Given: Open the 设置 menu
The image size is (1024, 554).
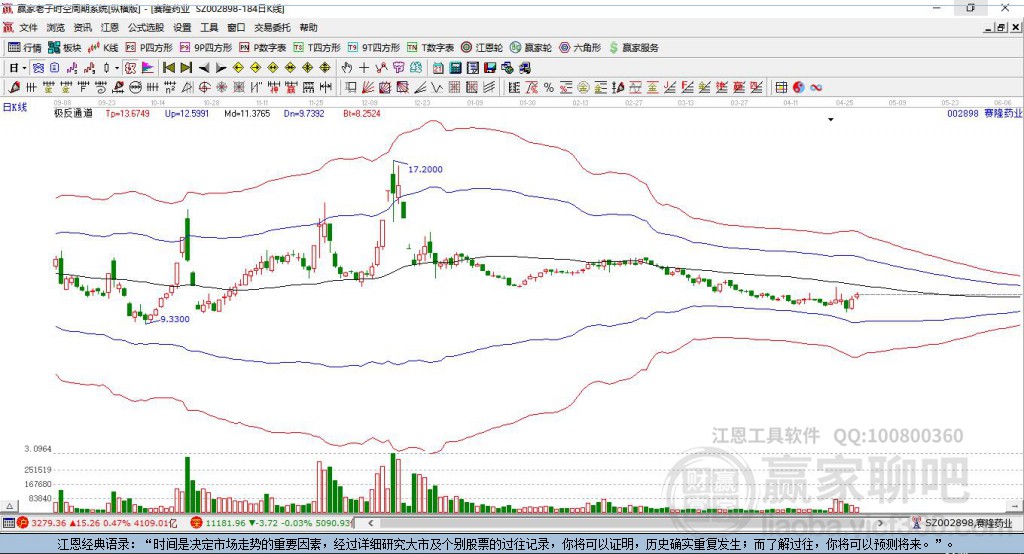Looking at the screenshot, I should (x=182, y=27).
